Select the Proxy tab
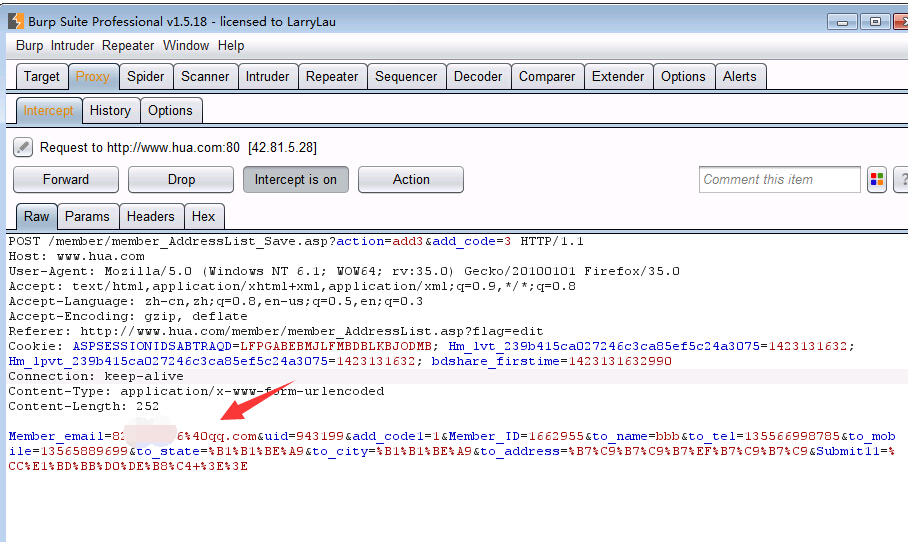908x542 pixels. (93, 76)
